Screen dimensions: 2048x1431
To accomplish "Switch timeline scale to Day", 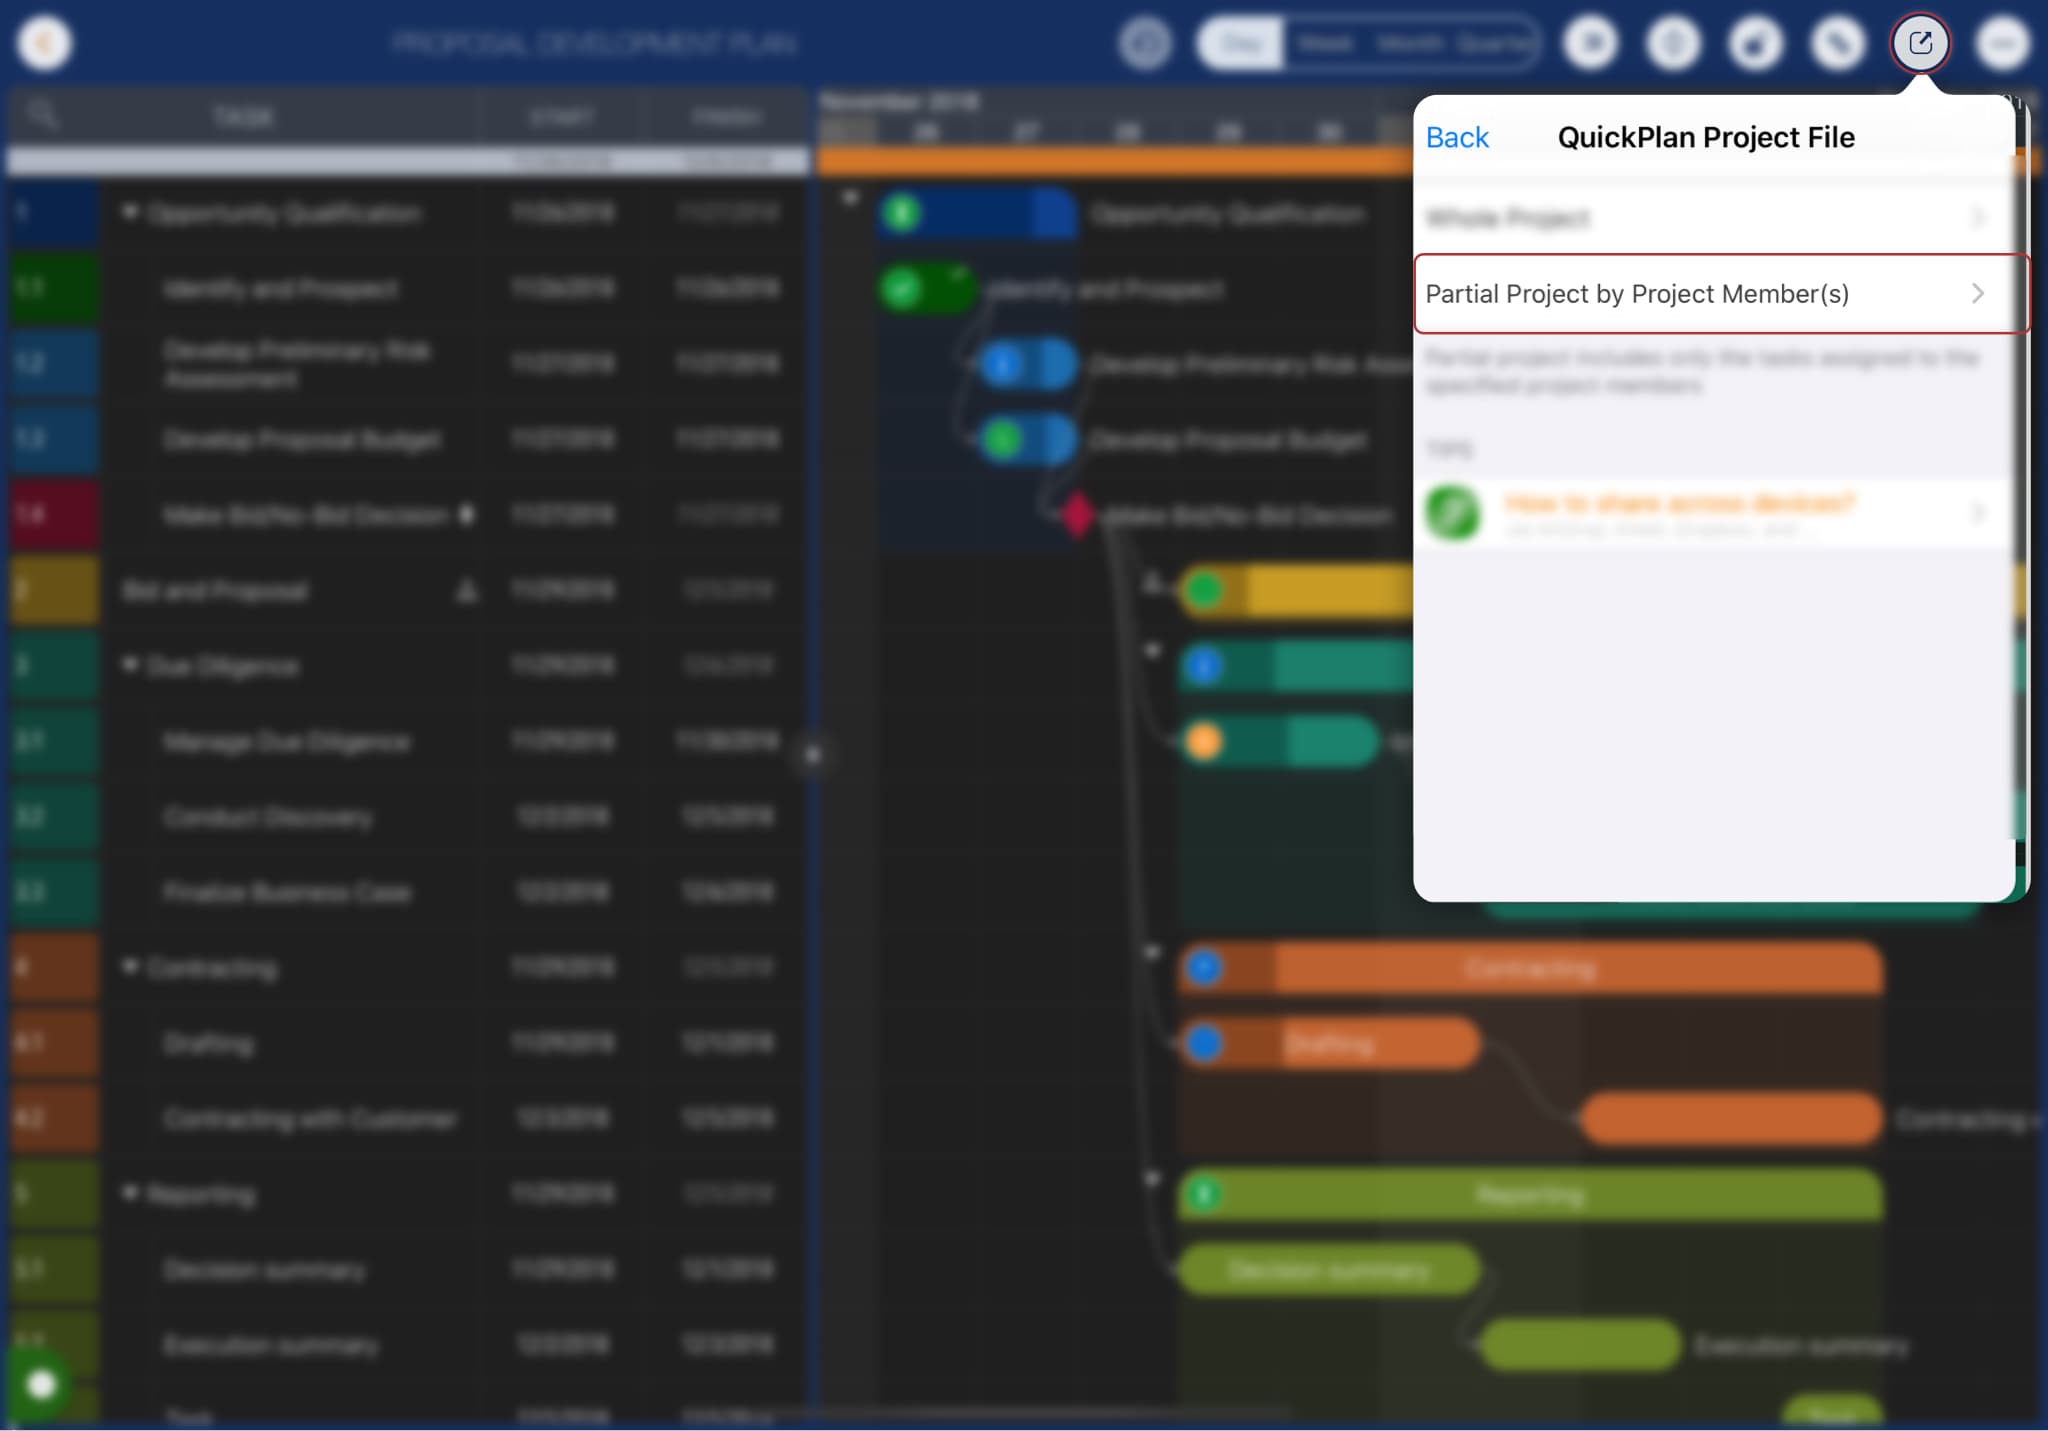I will click(1242, 43).
